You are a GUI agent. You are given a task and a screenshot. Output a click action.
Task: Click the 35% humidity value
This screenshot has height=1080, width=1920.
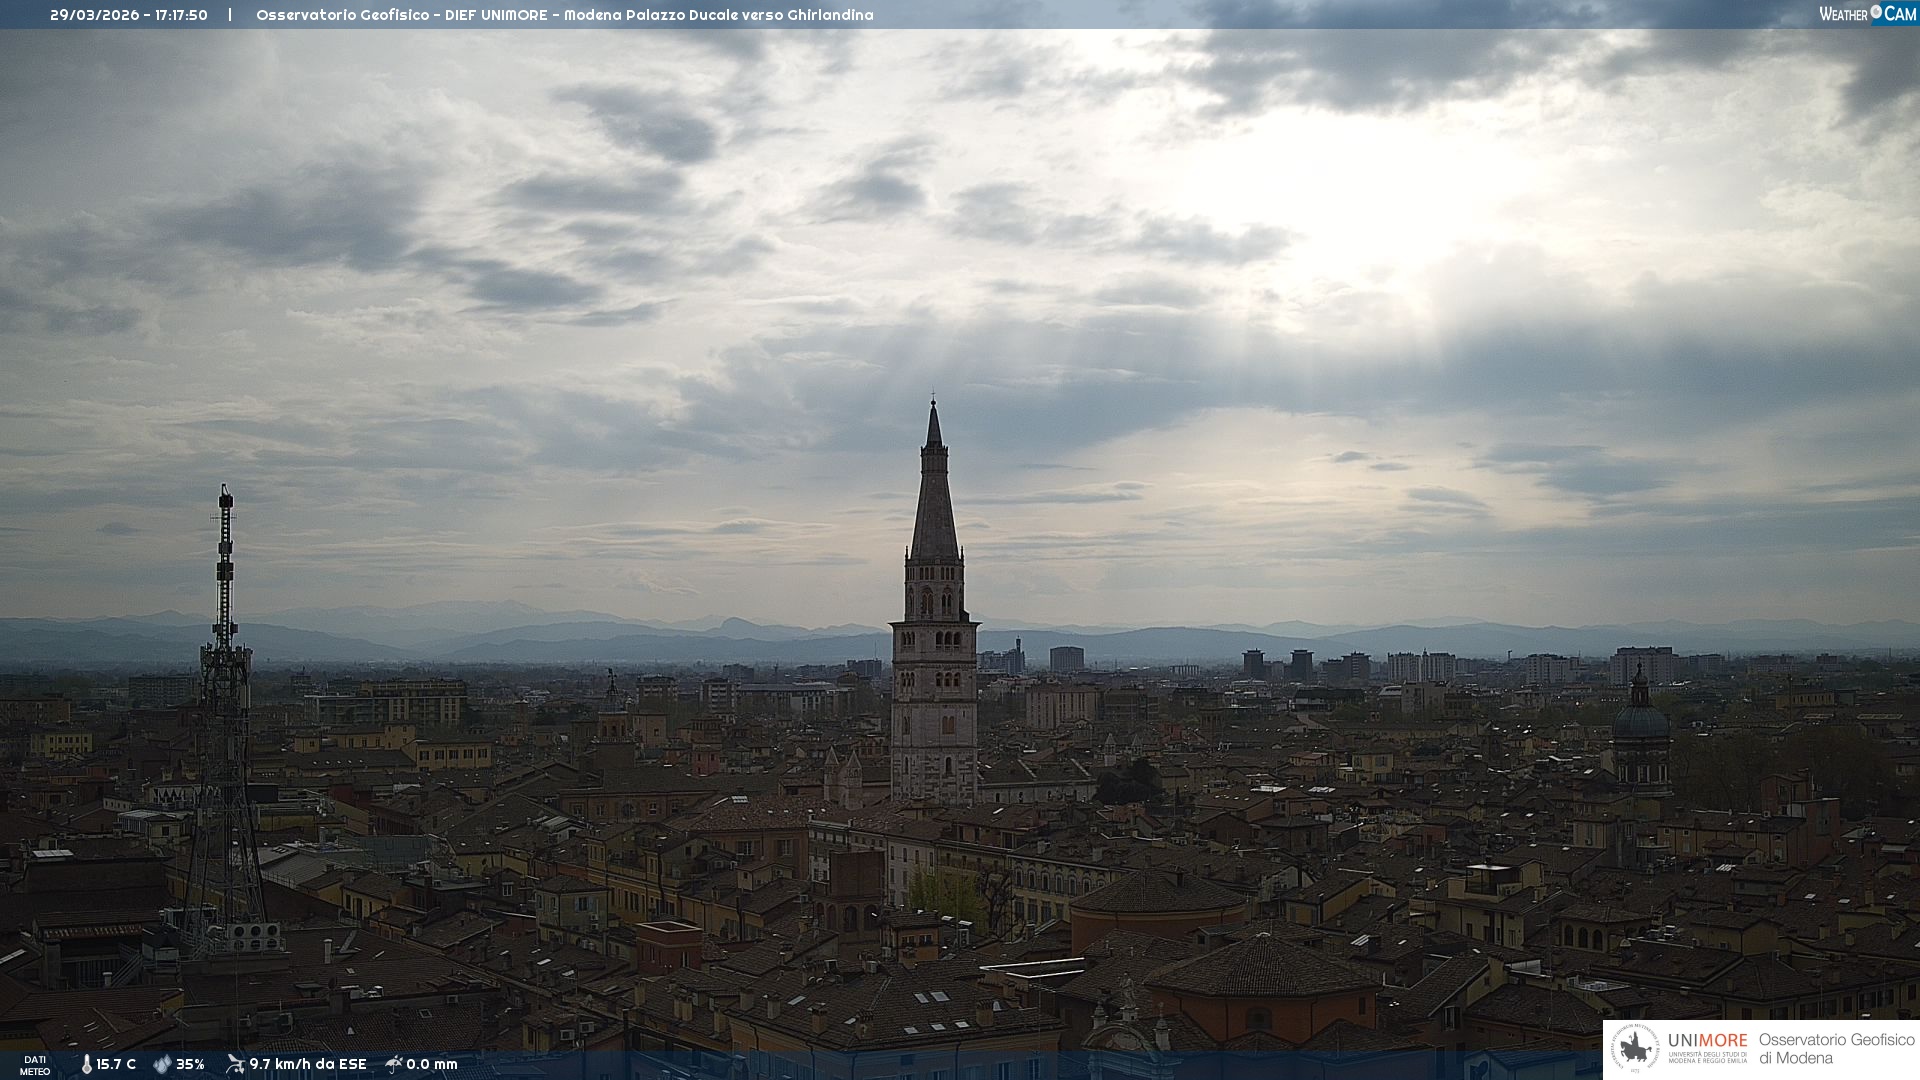(x=190, y=1064)
